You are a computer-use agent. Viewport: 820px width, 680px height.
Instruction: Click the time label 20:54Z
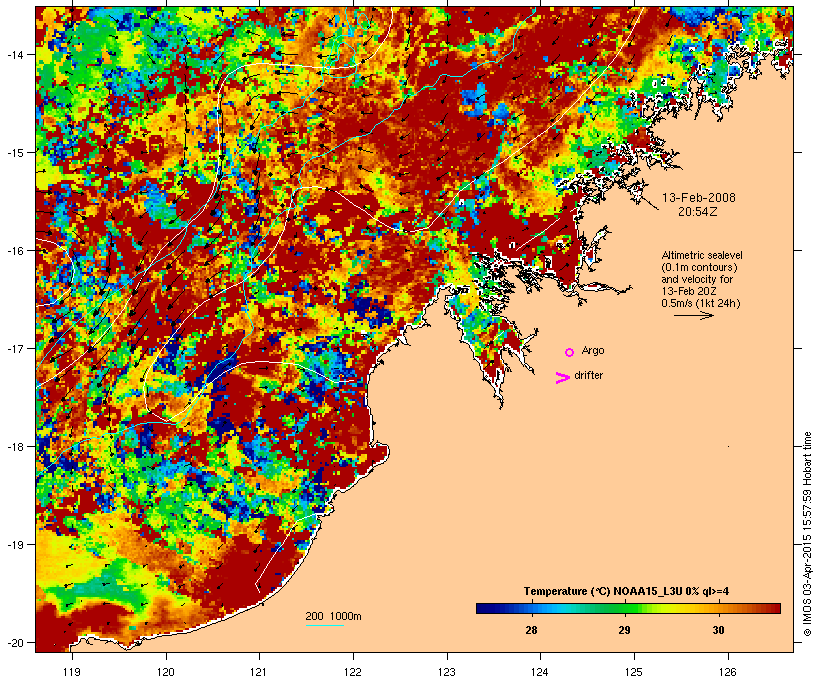click(698, 212)
